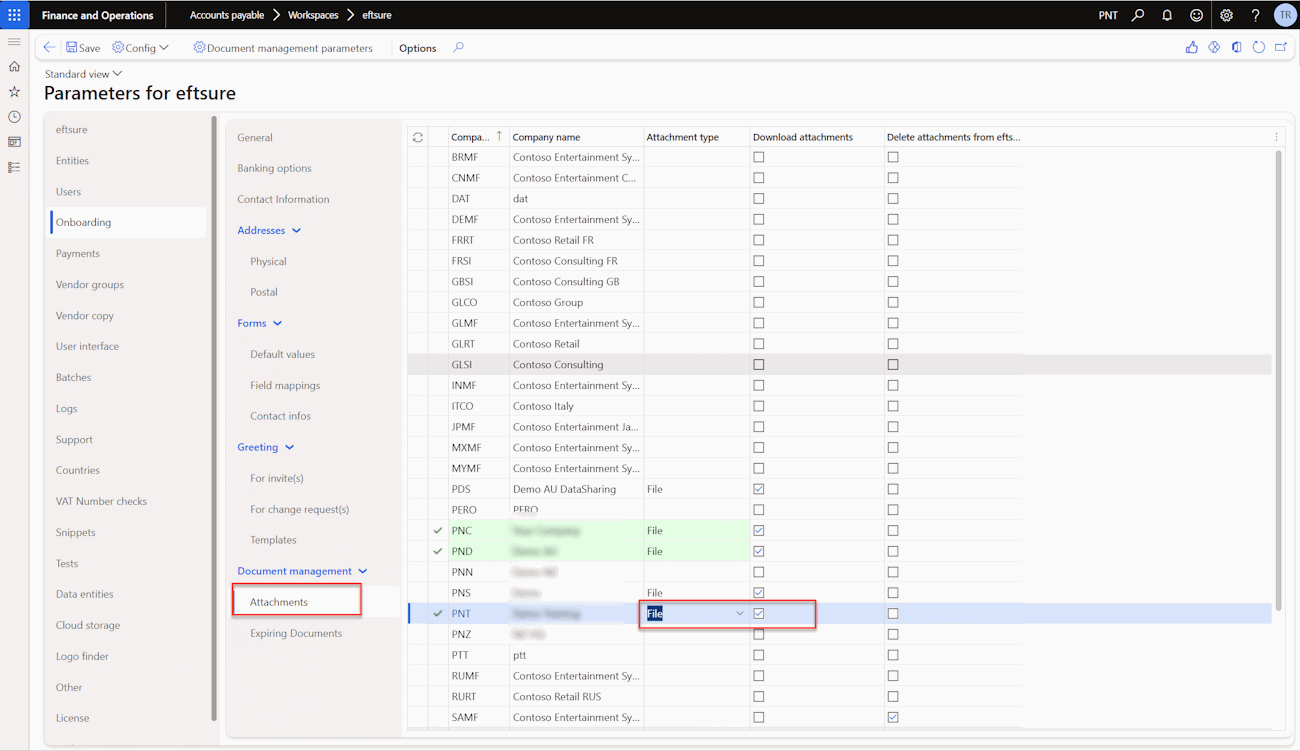Uncheck Delete attachments for SAMF
This screenshot has width=1300, height=751.
click(893, 717)
